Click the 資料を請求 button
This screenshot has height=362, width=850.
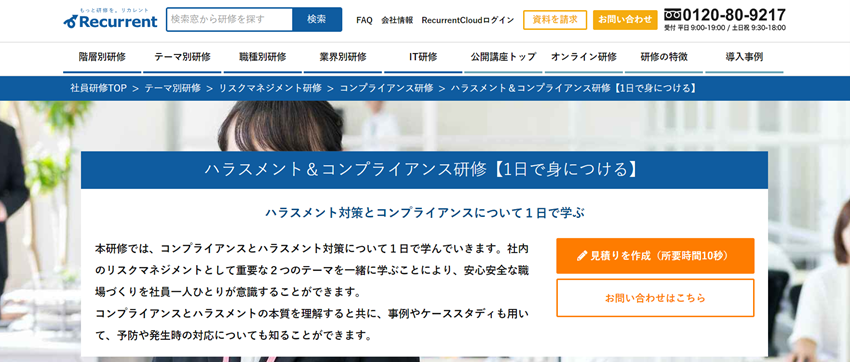coord(555,20)
